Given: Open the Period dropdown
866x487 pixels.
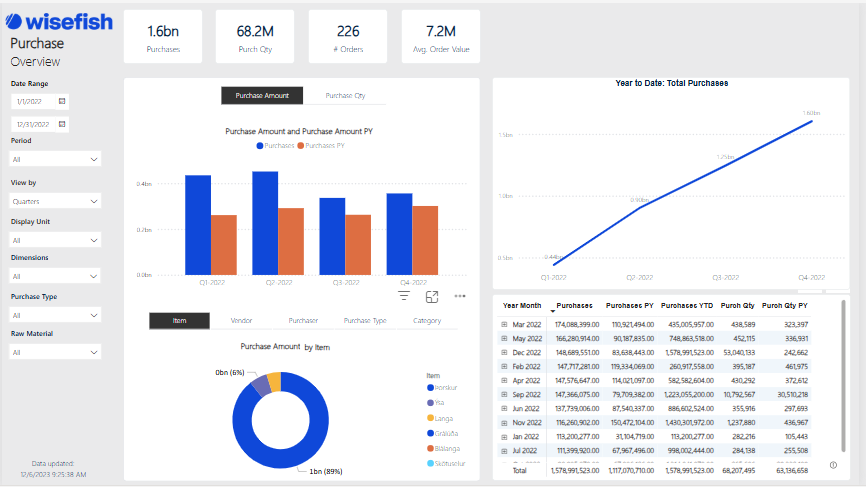Looking at the screenshot, I should 55,159.
